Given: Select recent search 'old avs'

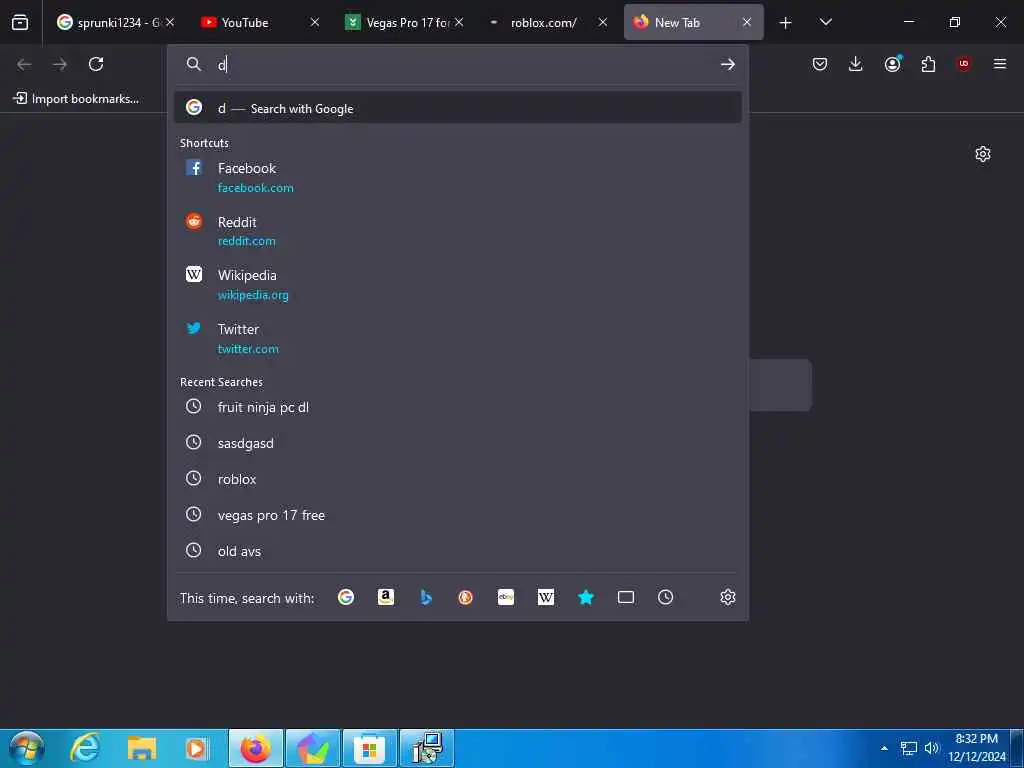Looking at the screenshot, I should pos(458,551).
